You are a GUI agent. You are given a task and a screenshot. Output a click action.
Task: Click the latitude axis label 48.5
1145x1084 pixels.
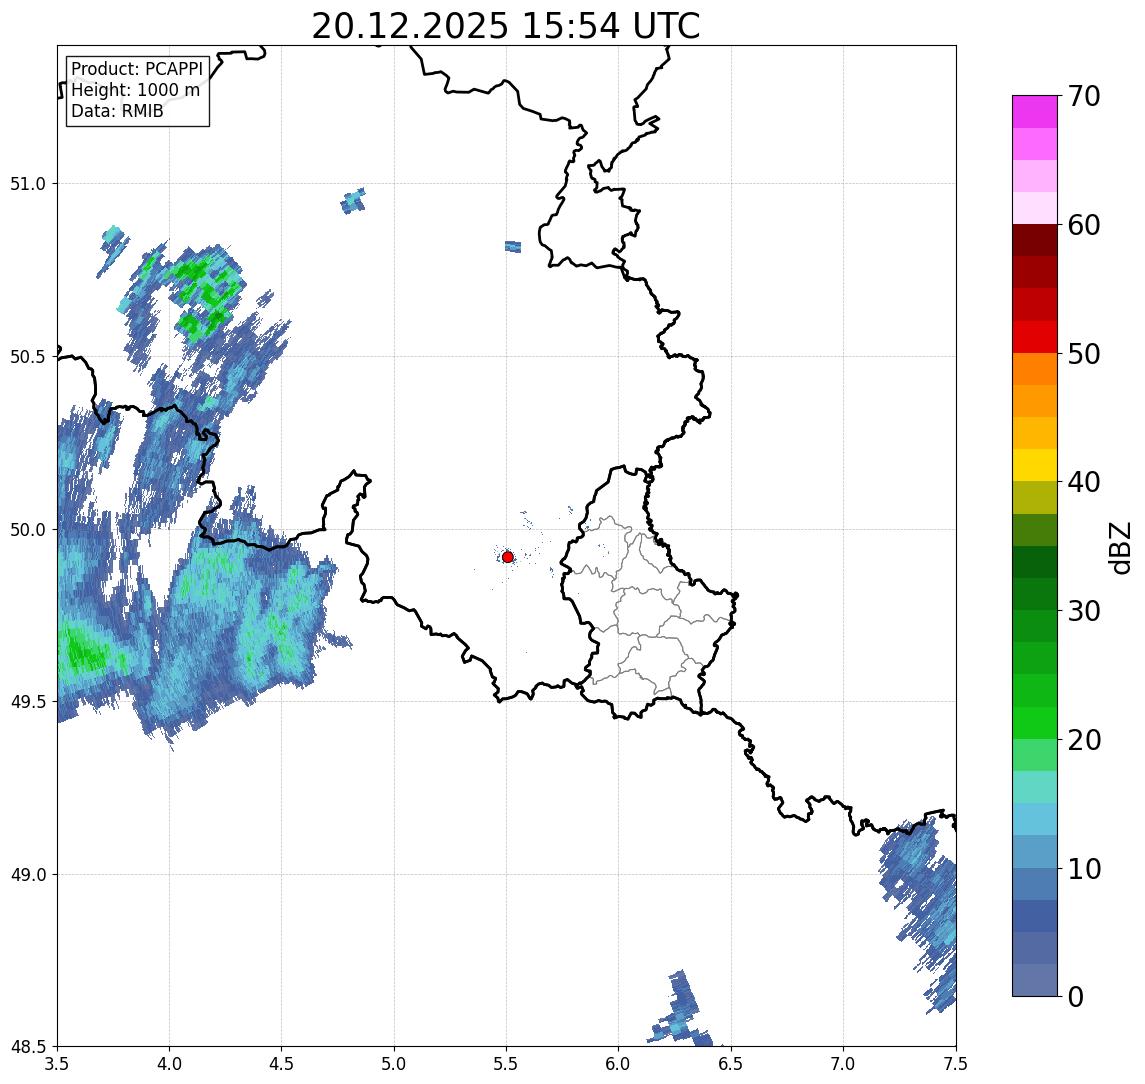[28, 1047]
